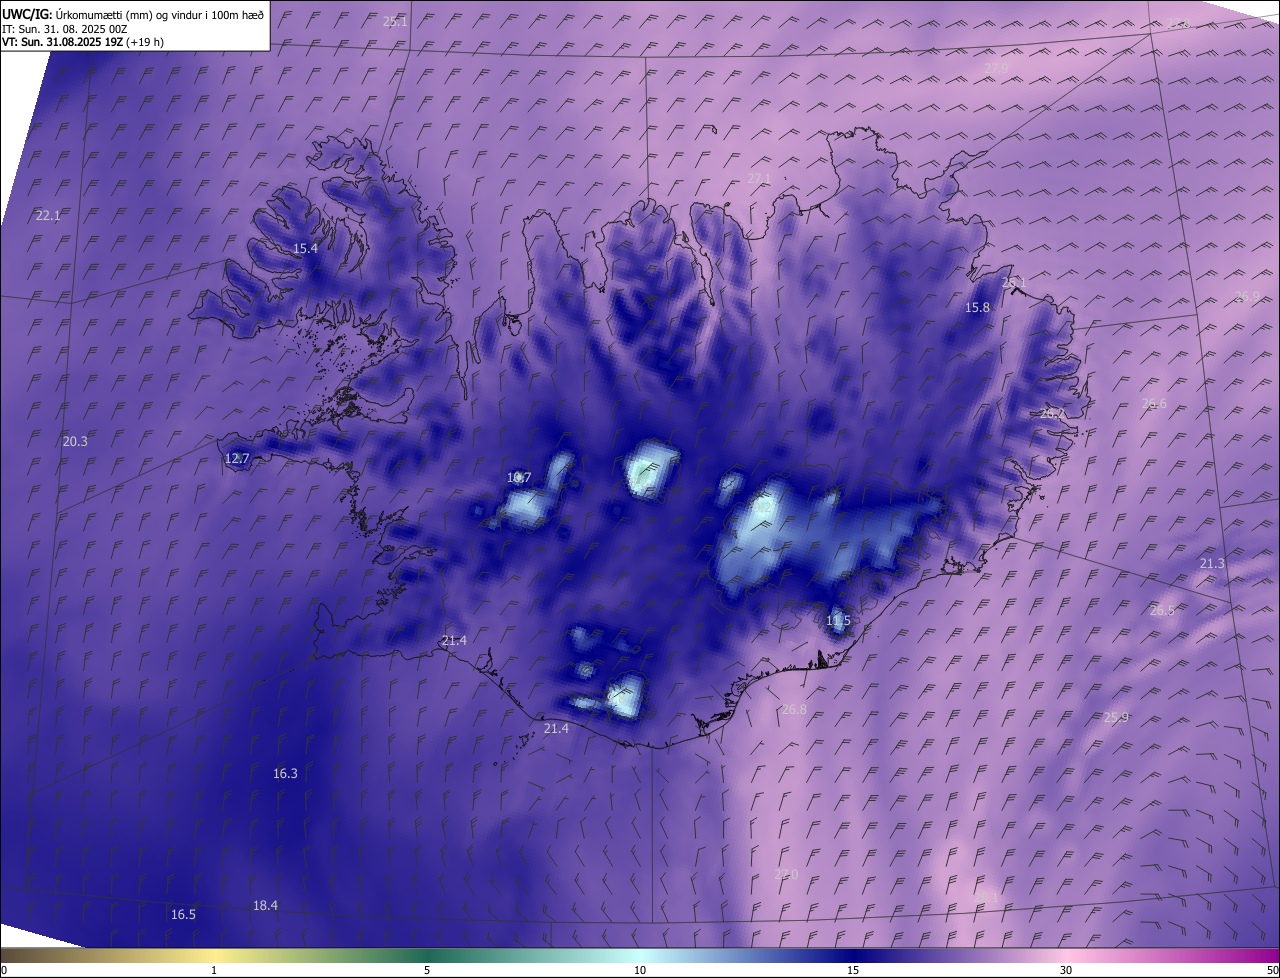Select the 15.8 value in northeast Iceland
The width and height of the screenshot is (1280, 978).
pos(977,307)
